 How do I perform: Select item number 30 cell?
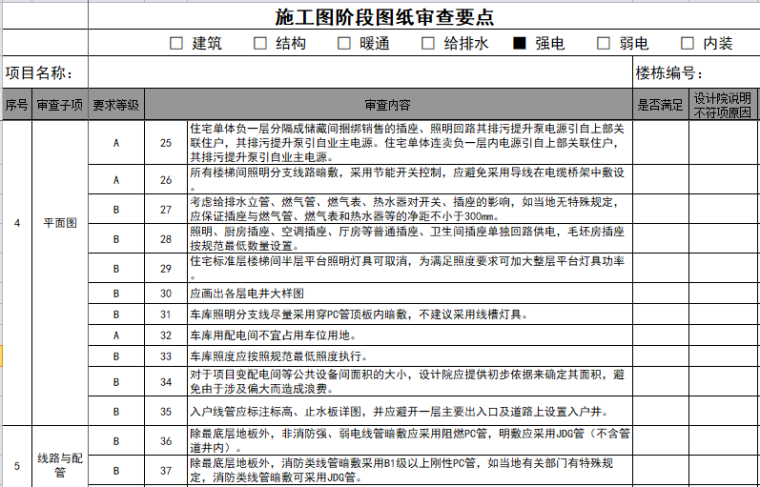(166, 294)
